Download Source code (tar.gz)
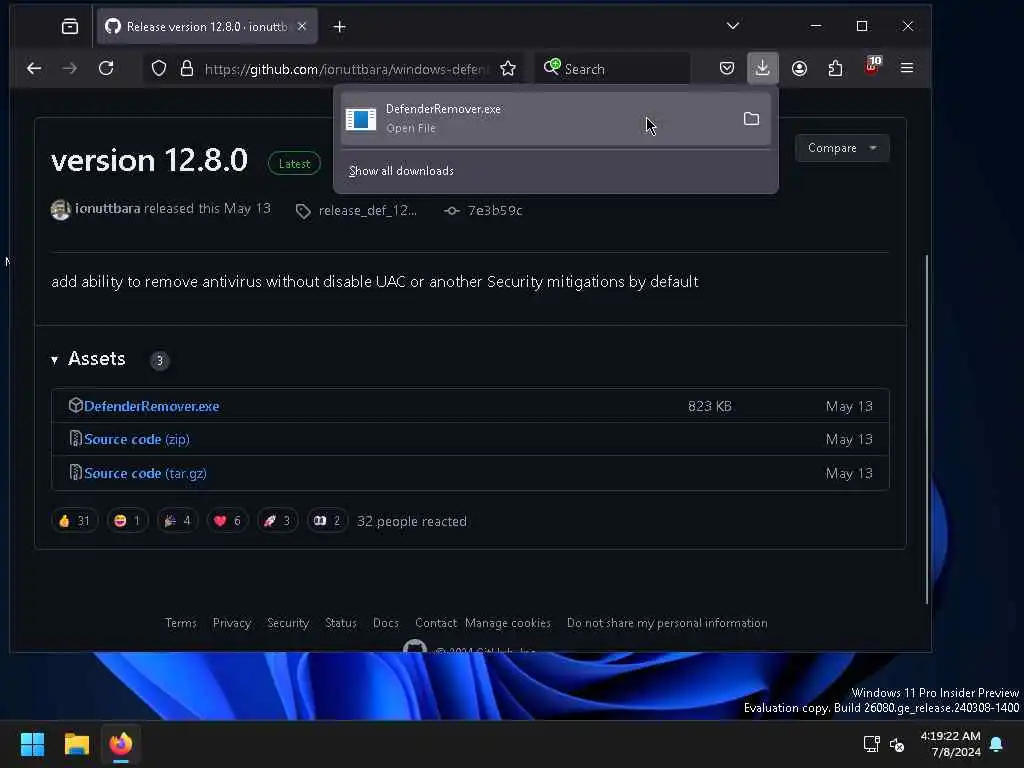This screenshot has height=768, width=1024. point(145,473)
